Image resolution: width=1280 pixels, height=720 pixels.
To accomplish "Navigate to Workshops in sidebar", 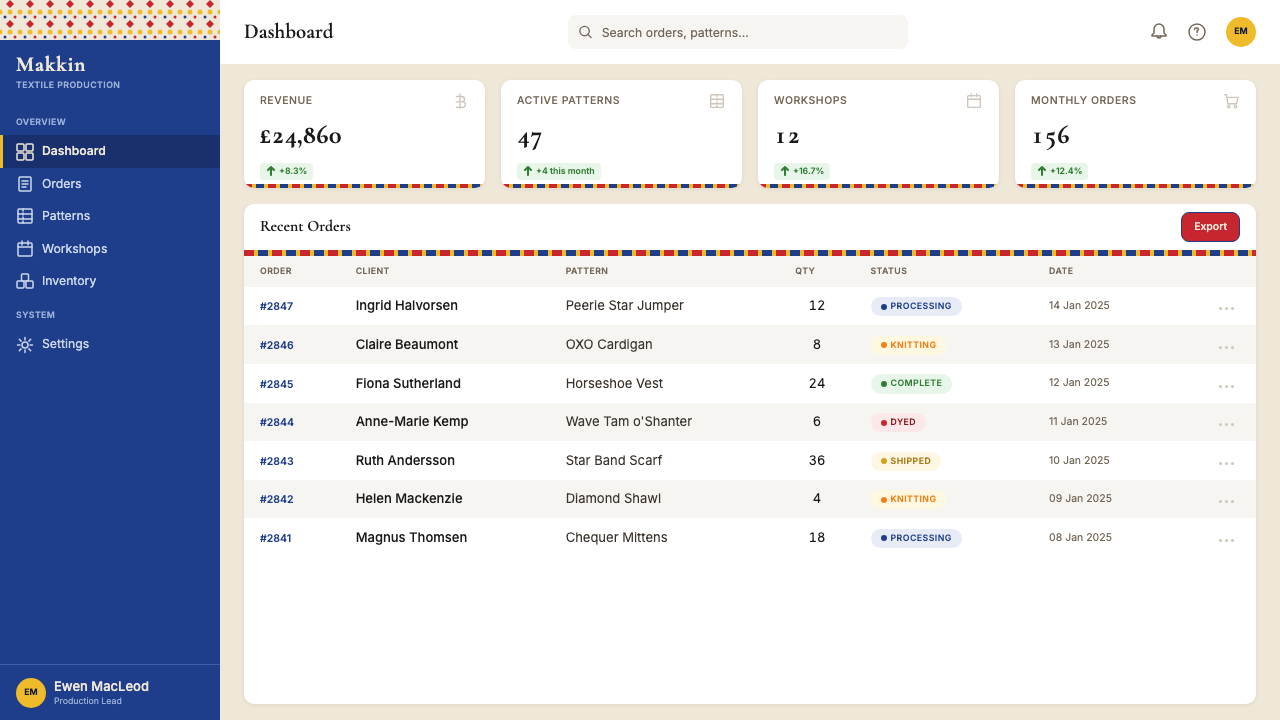I will pos(110,249).
